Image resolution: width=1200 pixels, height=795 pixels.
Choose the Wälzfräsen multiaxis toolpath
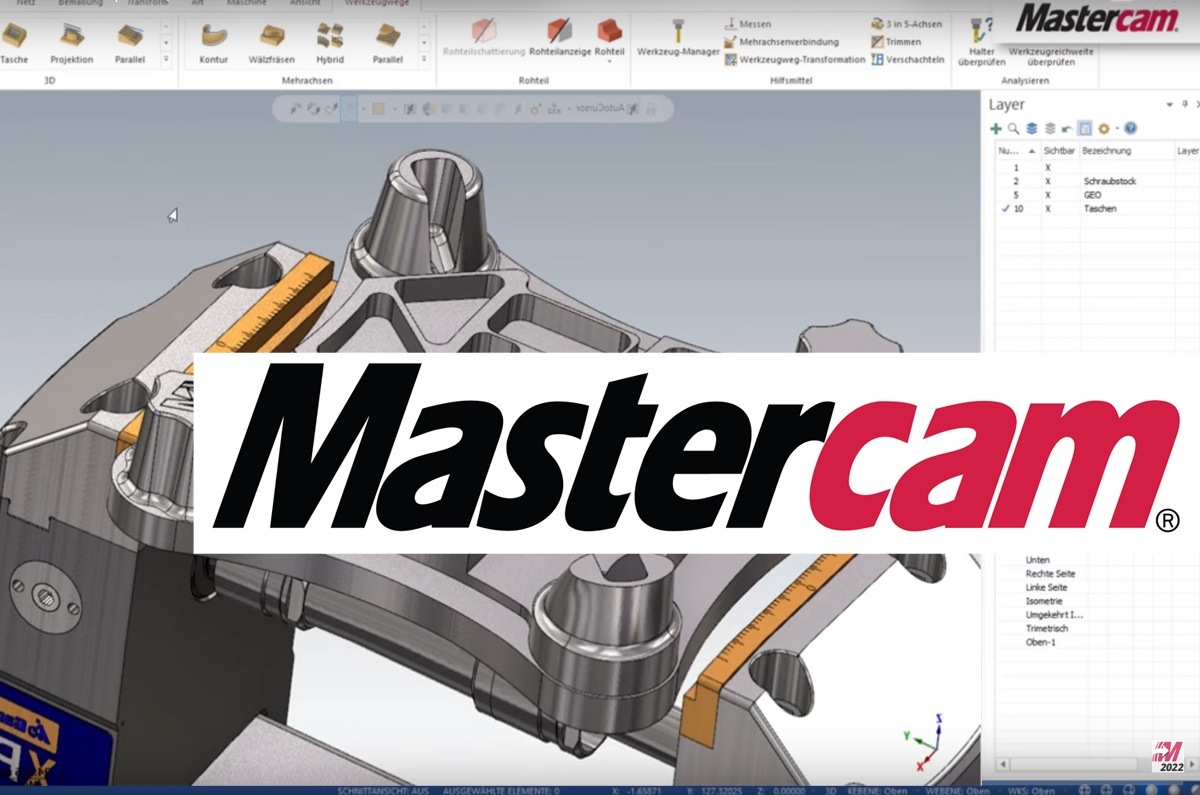tap(272, 43)
